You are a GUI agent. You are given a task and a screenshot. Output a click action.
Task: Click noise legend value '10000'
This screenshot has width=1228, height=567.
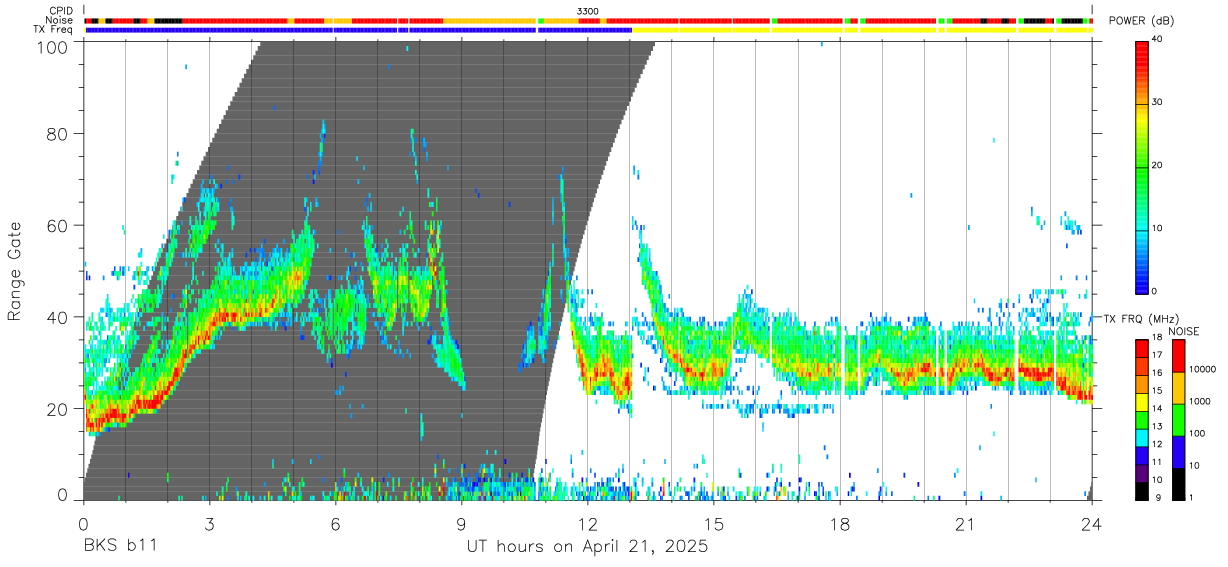[x=1201, y=369]
